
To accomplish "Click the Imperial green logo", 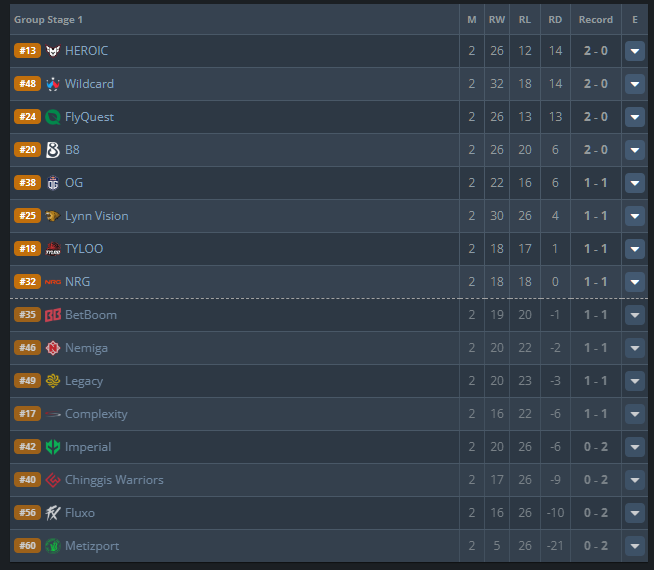I will (x=53, y=447).
